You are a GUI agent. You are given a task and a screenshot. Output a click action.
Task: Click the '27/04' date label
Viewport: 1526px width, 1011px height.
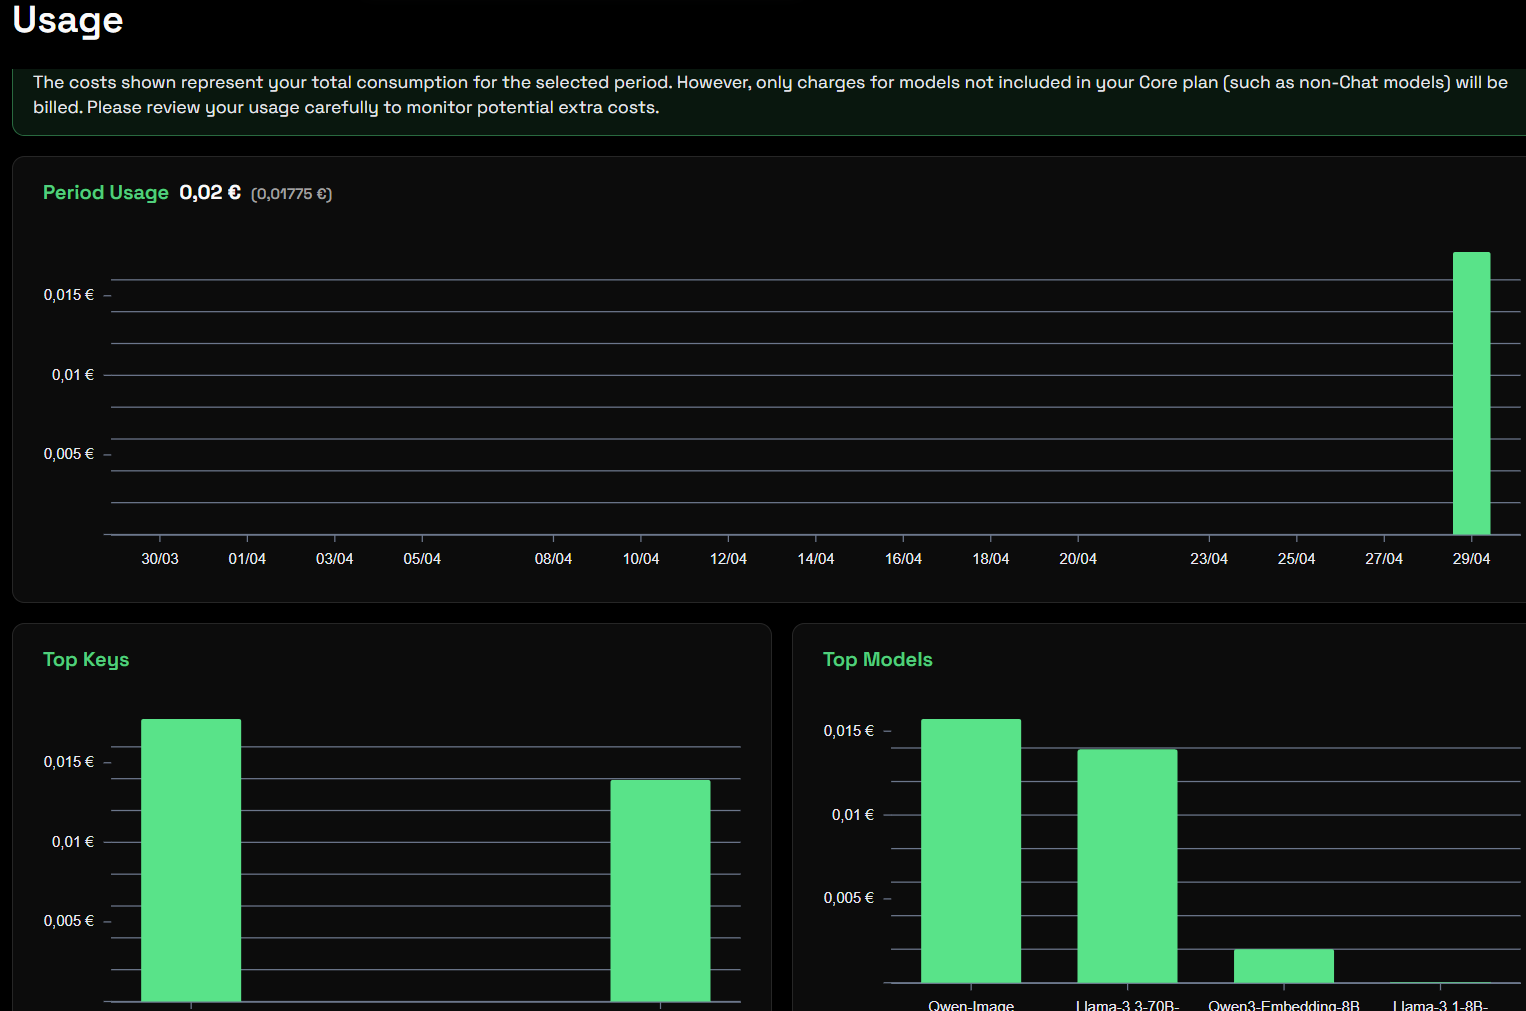1384,559
